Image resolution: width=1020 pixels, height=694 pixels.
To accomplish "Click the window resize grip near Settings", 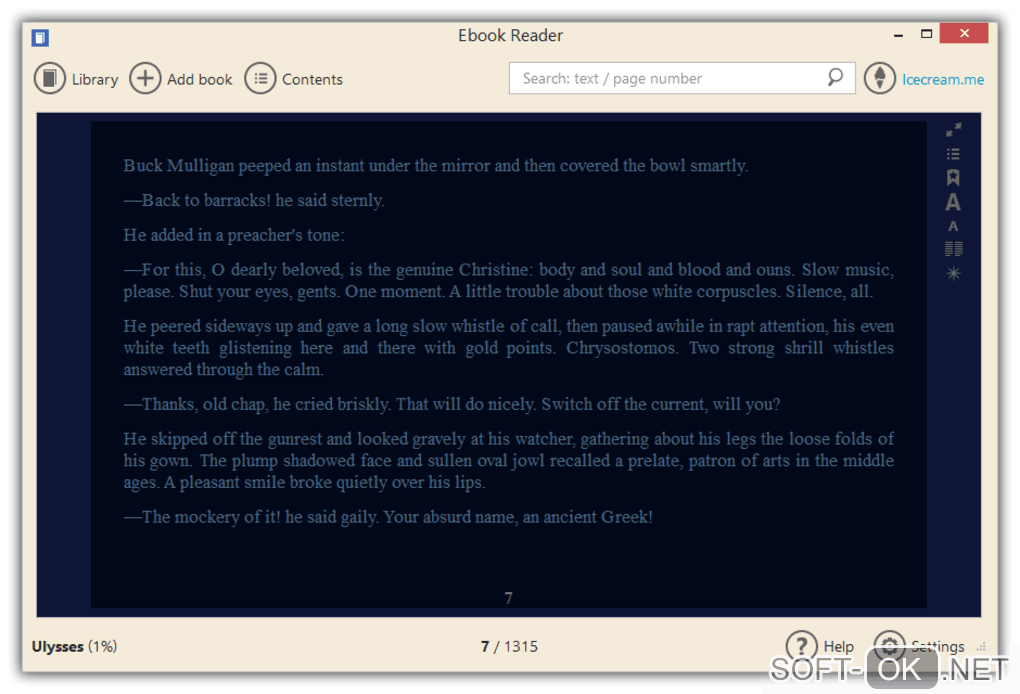I will (x=982, y=647).
